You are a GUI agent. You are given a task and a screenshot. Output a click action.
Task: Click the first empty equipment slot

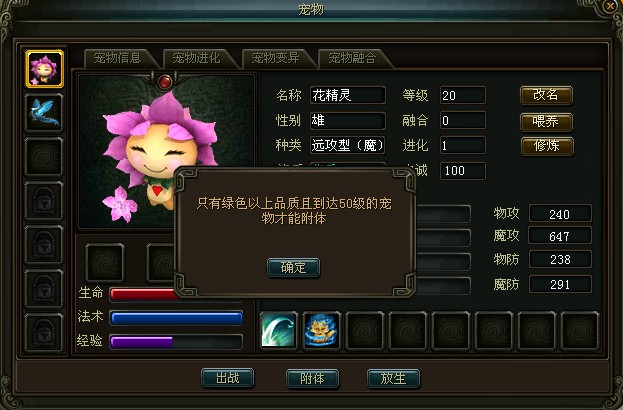click(x=105, y=263)
